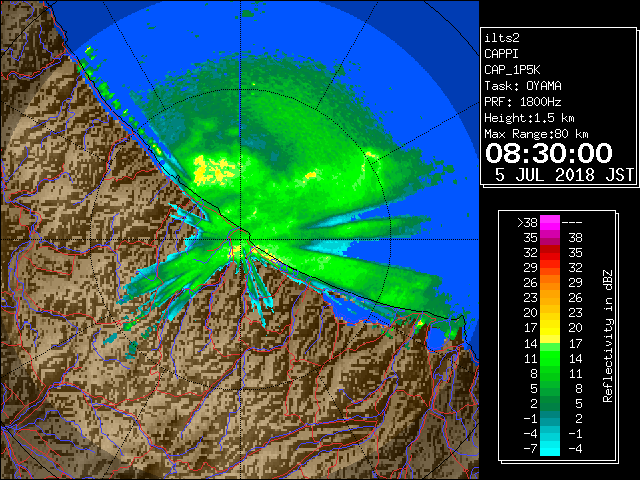Click the magenta >38 dBZ legend swatch
Image resolution: width=640 pixels, height=480 pixels.
tap(550, 223)
